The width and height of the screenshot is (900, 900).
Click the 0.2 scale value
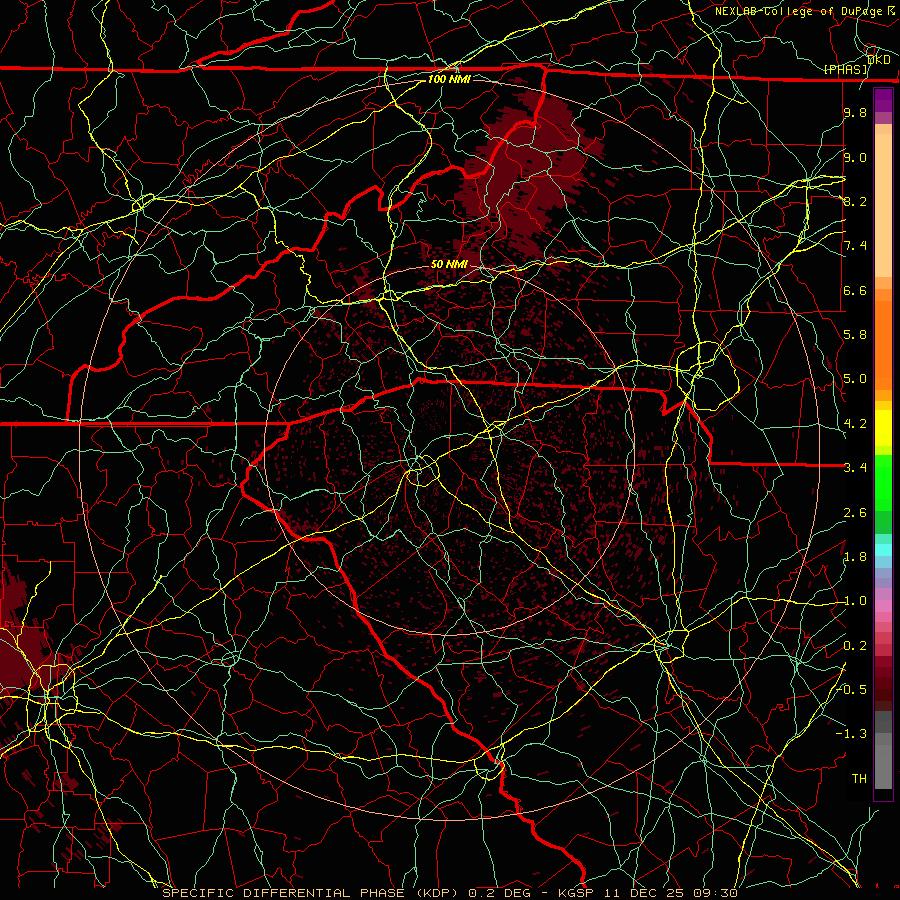[855, 646]
